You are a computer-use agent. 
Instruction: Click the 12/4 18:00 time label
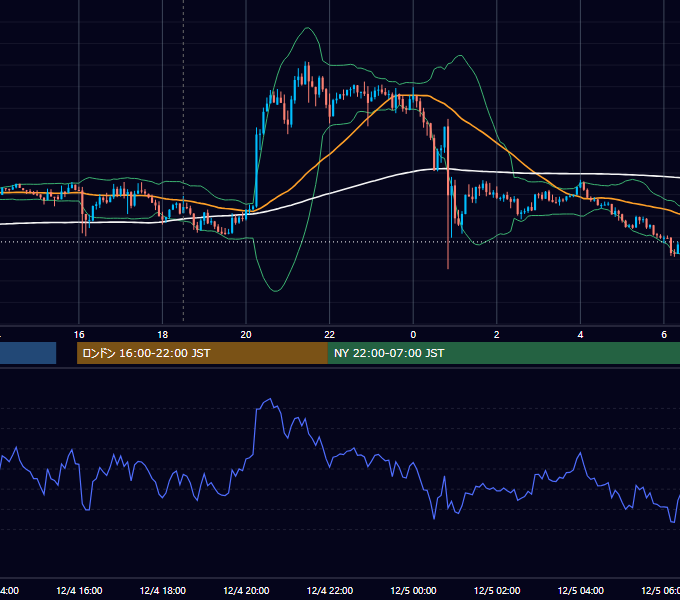(163, 590)
